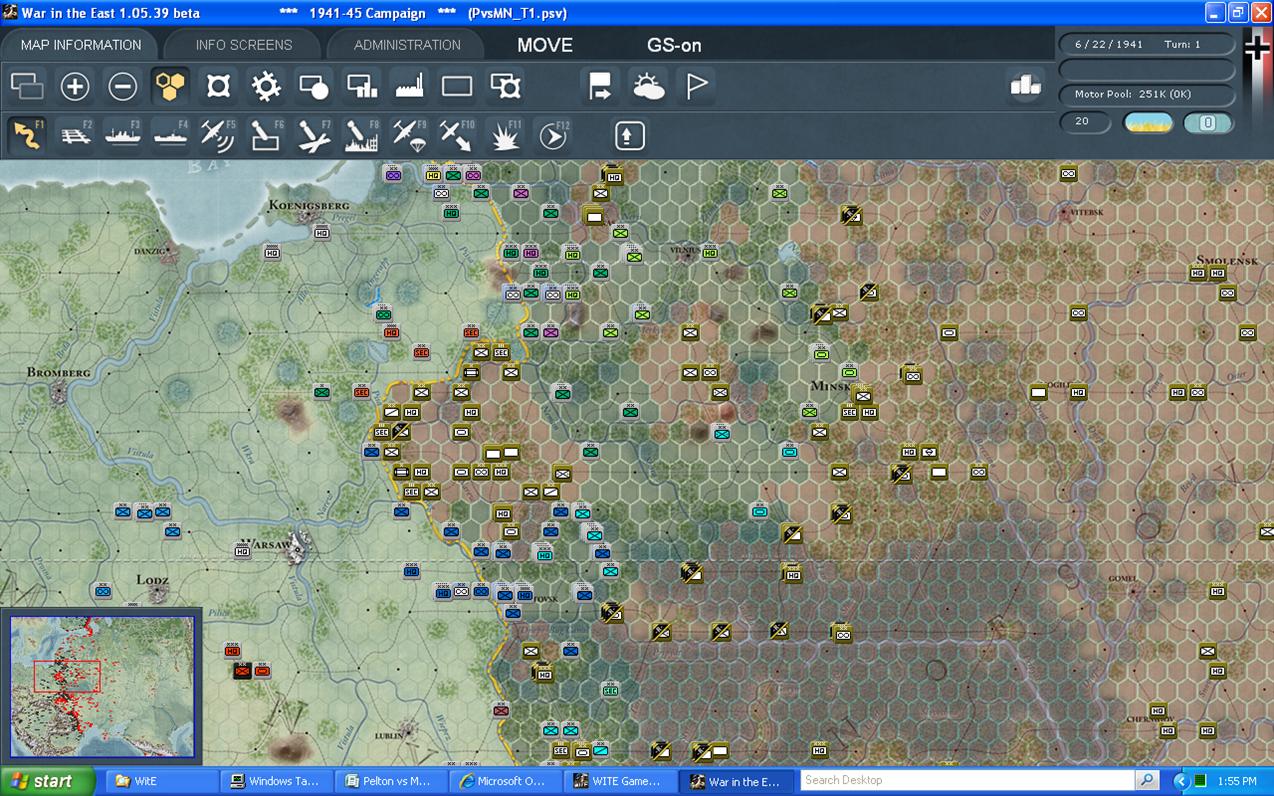Select F3 naval transport mode
Screen dimensions: 1274x796
[122, 135]
